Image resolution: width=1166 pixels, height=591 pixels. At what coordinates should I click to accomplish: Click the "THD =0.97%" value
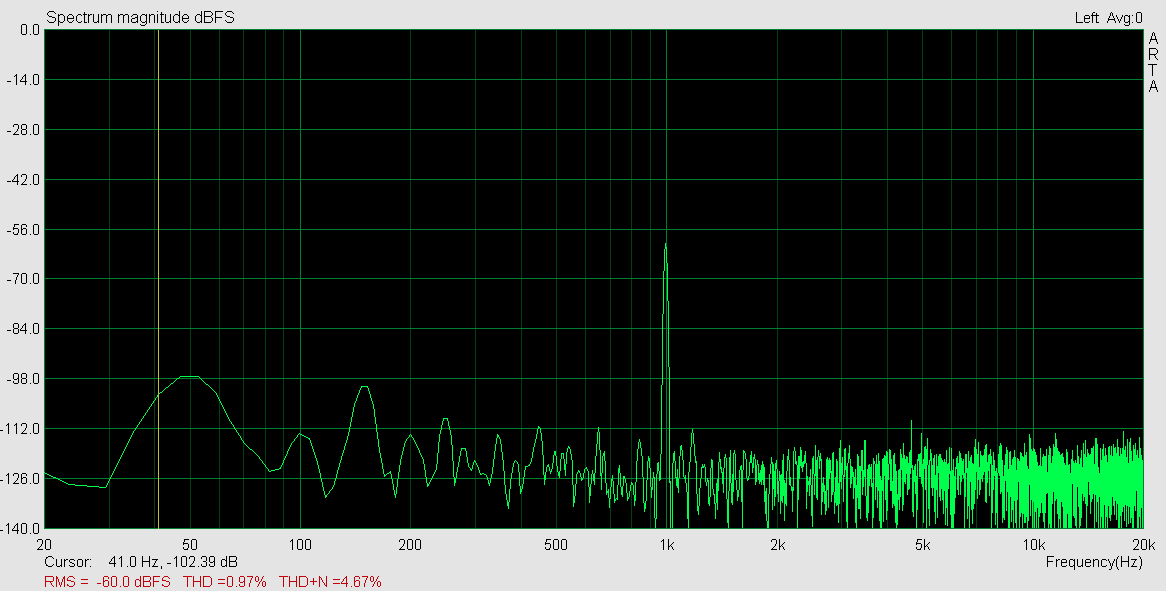click(224, 581)
